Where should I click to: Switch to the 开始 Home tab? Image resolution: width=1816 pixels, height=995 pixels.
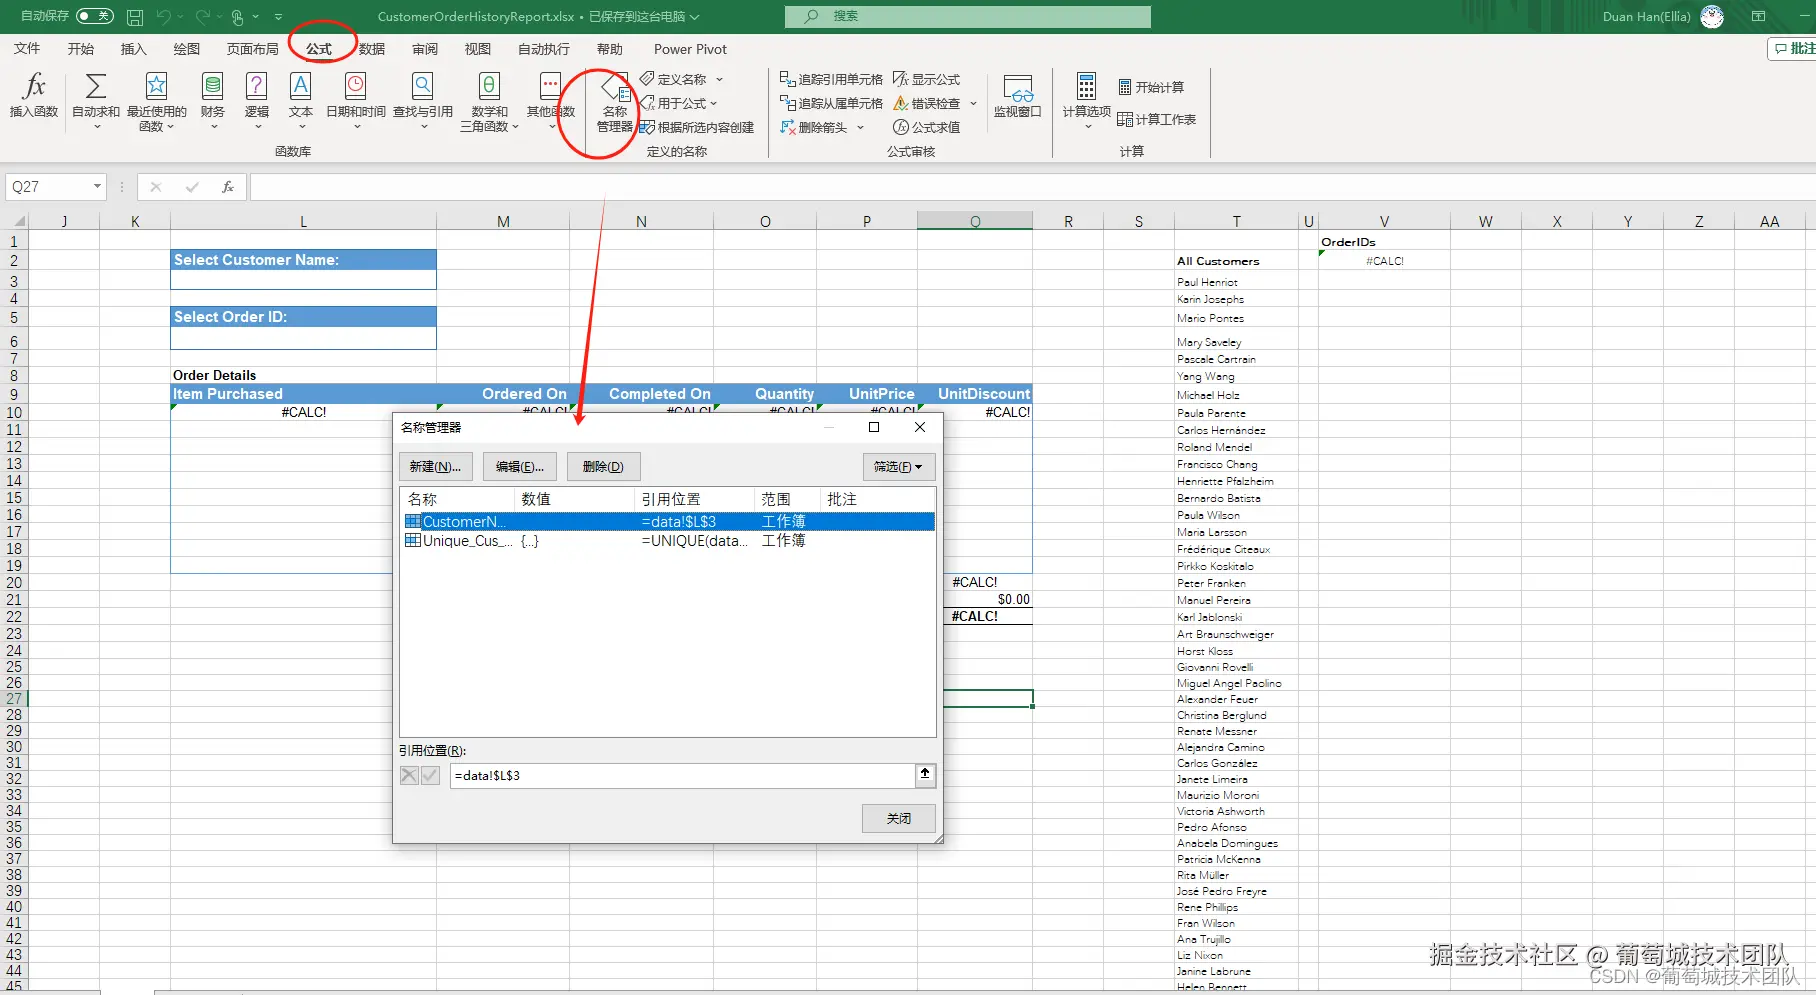(x=80, y=49)
